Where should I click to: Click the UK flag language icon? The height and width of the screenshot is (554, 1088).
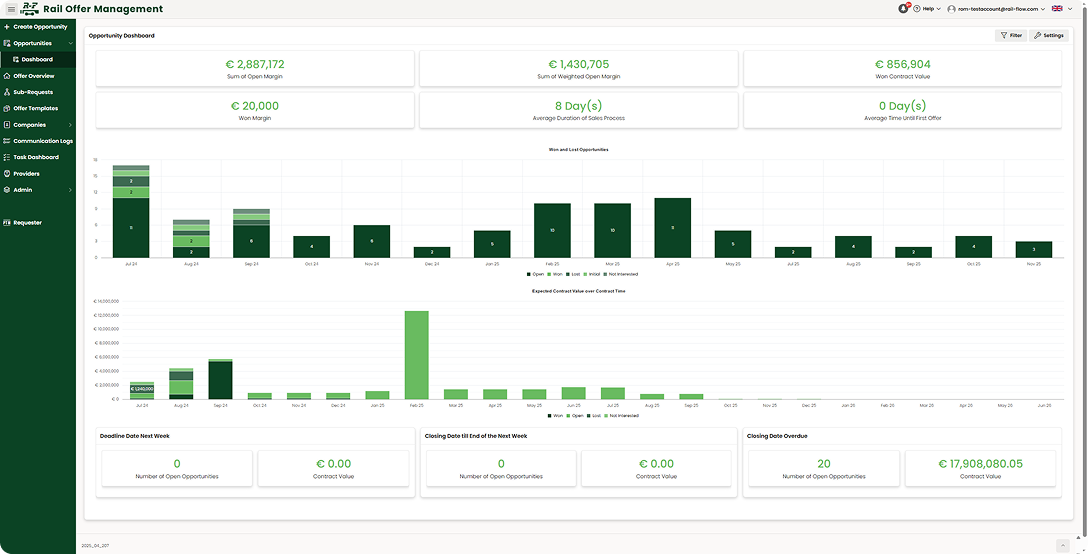point(1057,9)
